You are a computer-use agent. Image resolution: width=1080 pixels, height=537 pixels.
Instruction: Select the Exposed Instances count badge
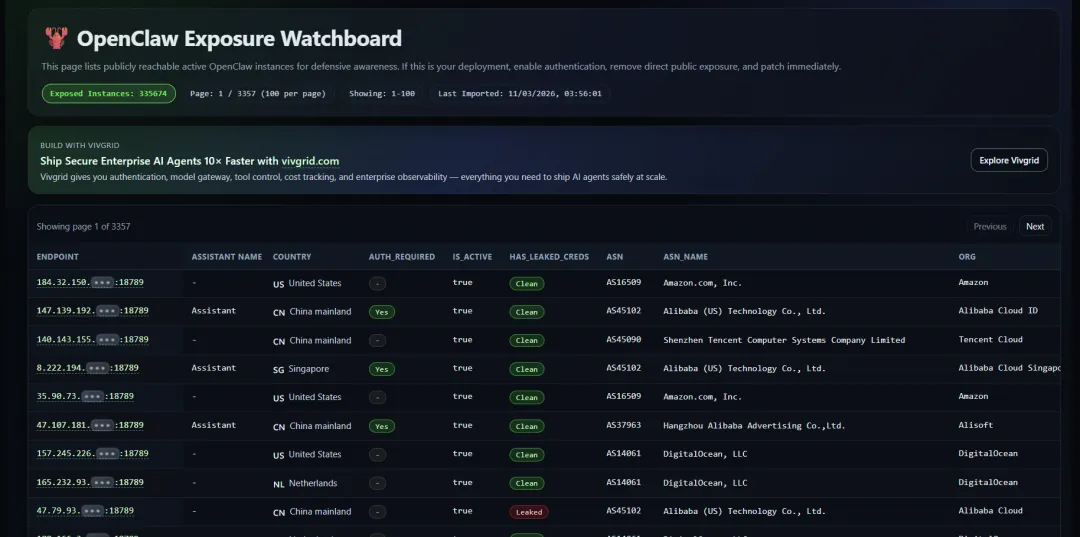point(109,93)
